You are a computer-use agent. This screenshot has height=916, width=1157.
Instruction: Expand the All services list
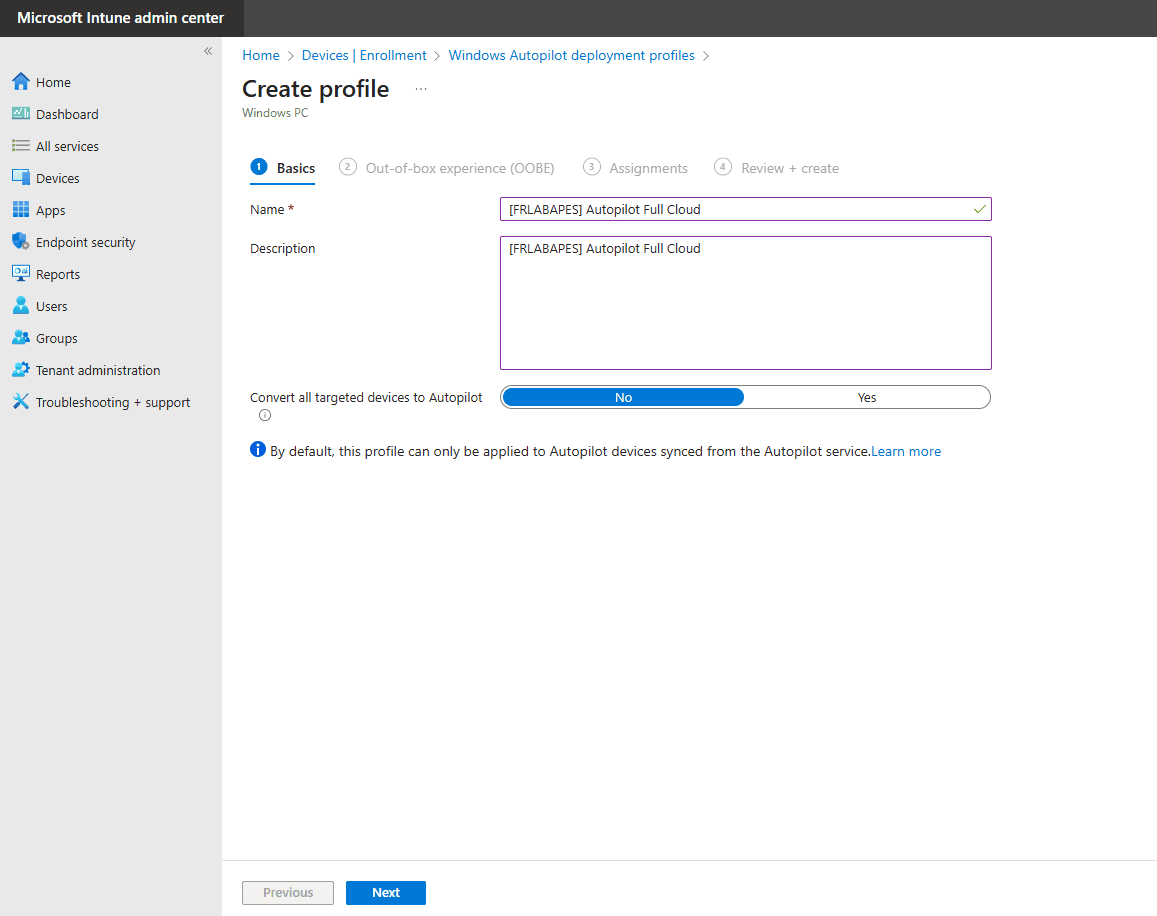[22, 146]
